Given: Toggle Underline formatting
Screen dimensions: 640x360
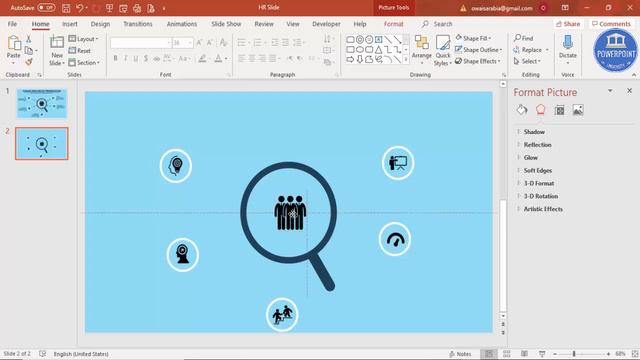Looking at the screenshot, I should (x=136, y=59).
